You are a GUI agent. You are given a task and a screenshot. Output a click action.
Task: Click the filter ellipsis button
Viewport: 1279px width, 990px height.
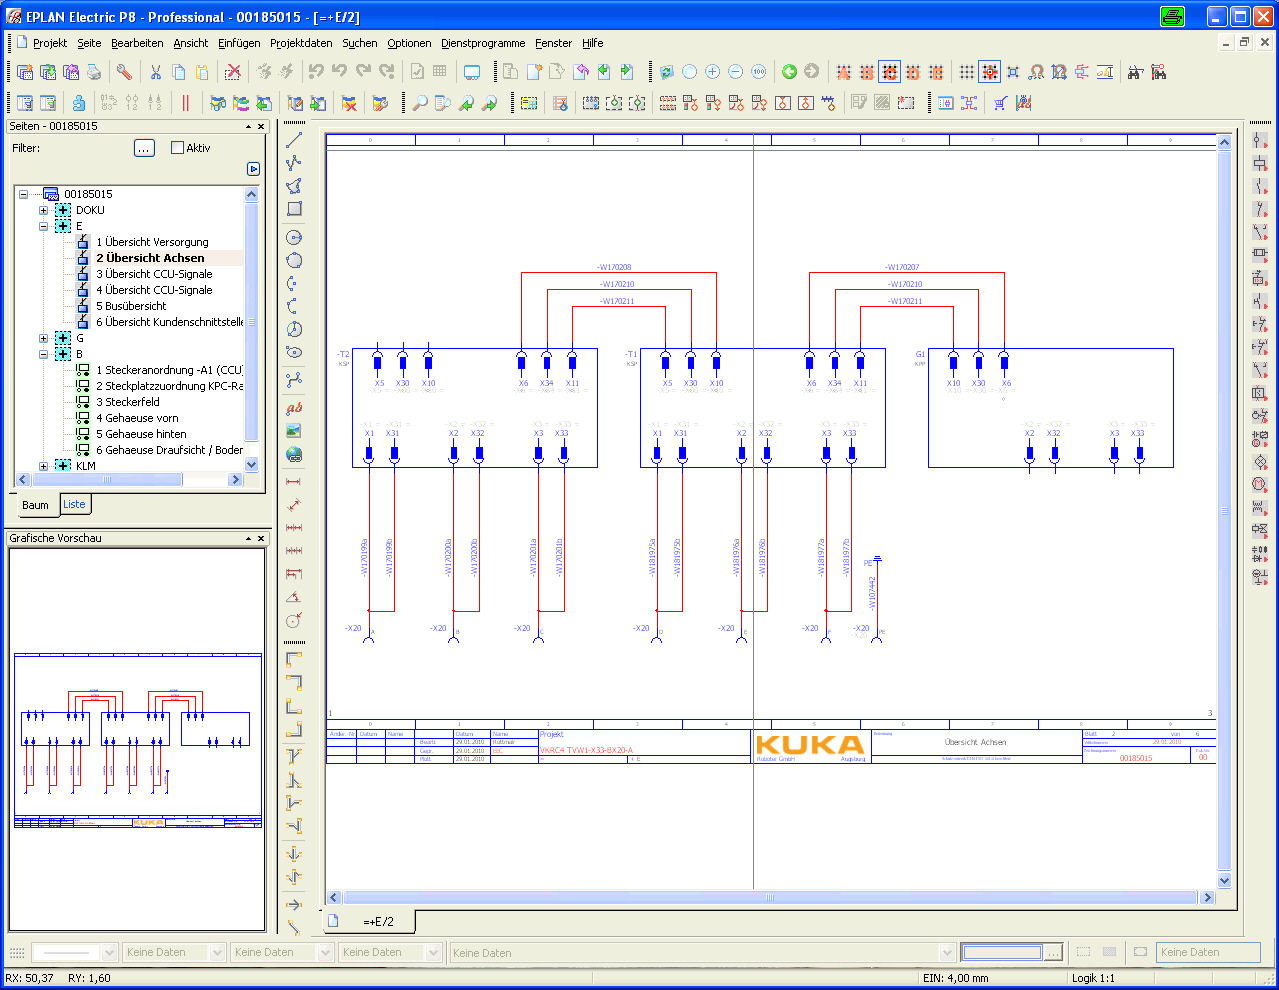(x=144, y=148)
